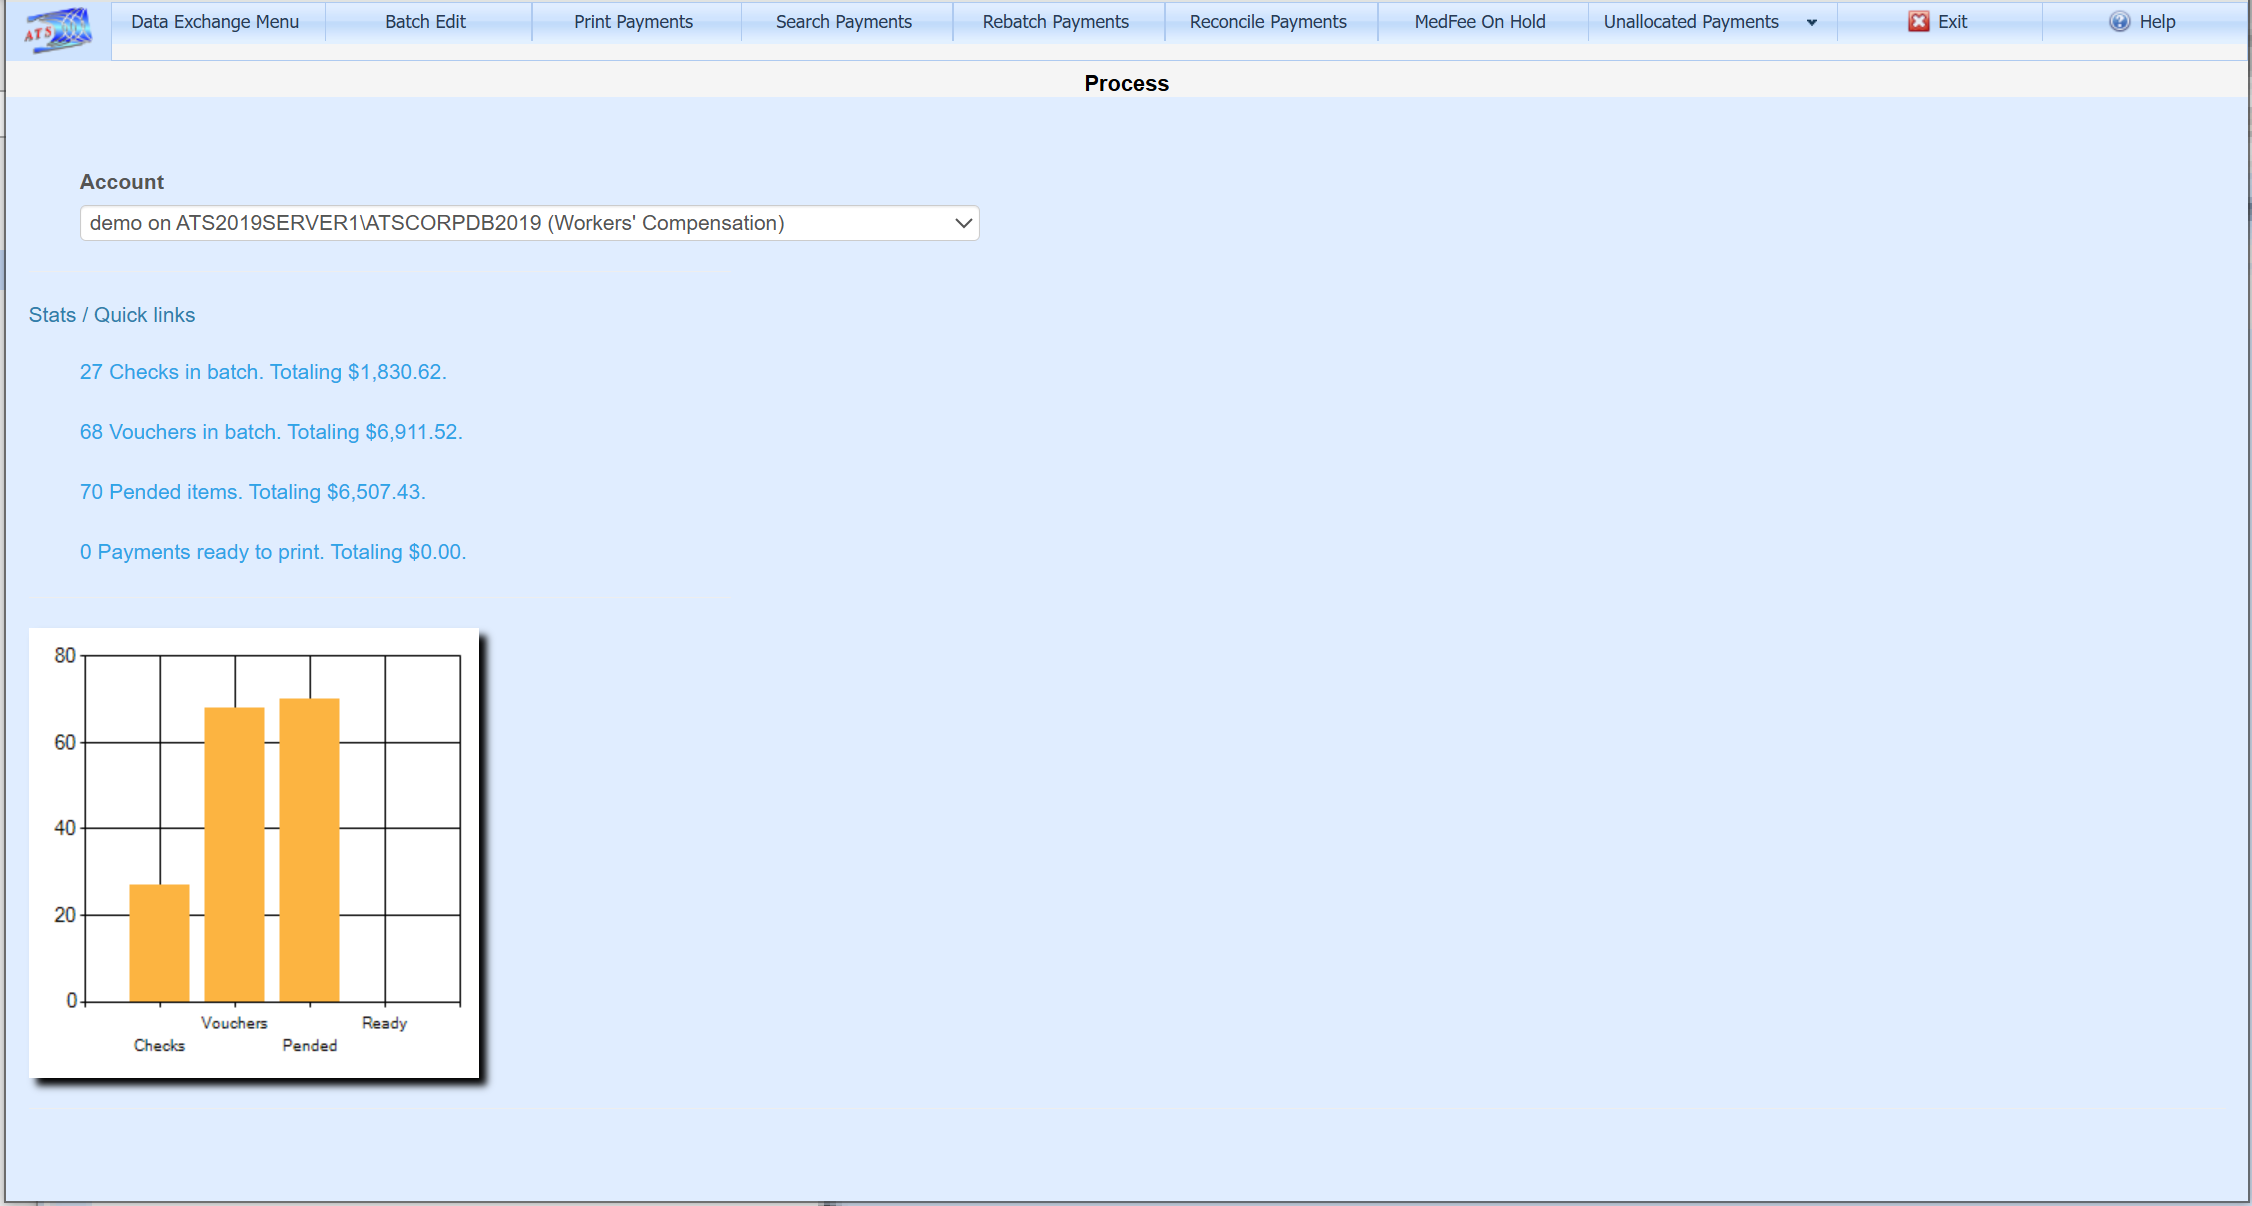Open the Batch Edit menu item
Image resolution: width=2252 pixels, height=1206 pixels.
[x=425, y=22]
